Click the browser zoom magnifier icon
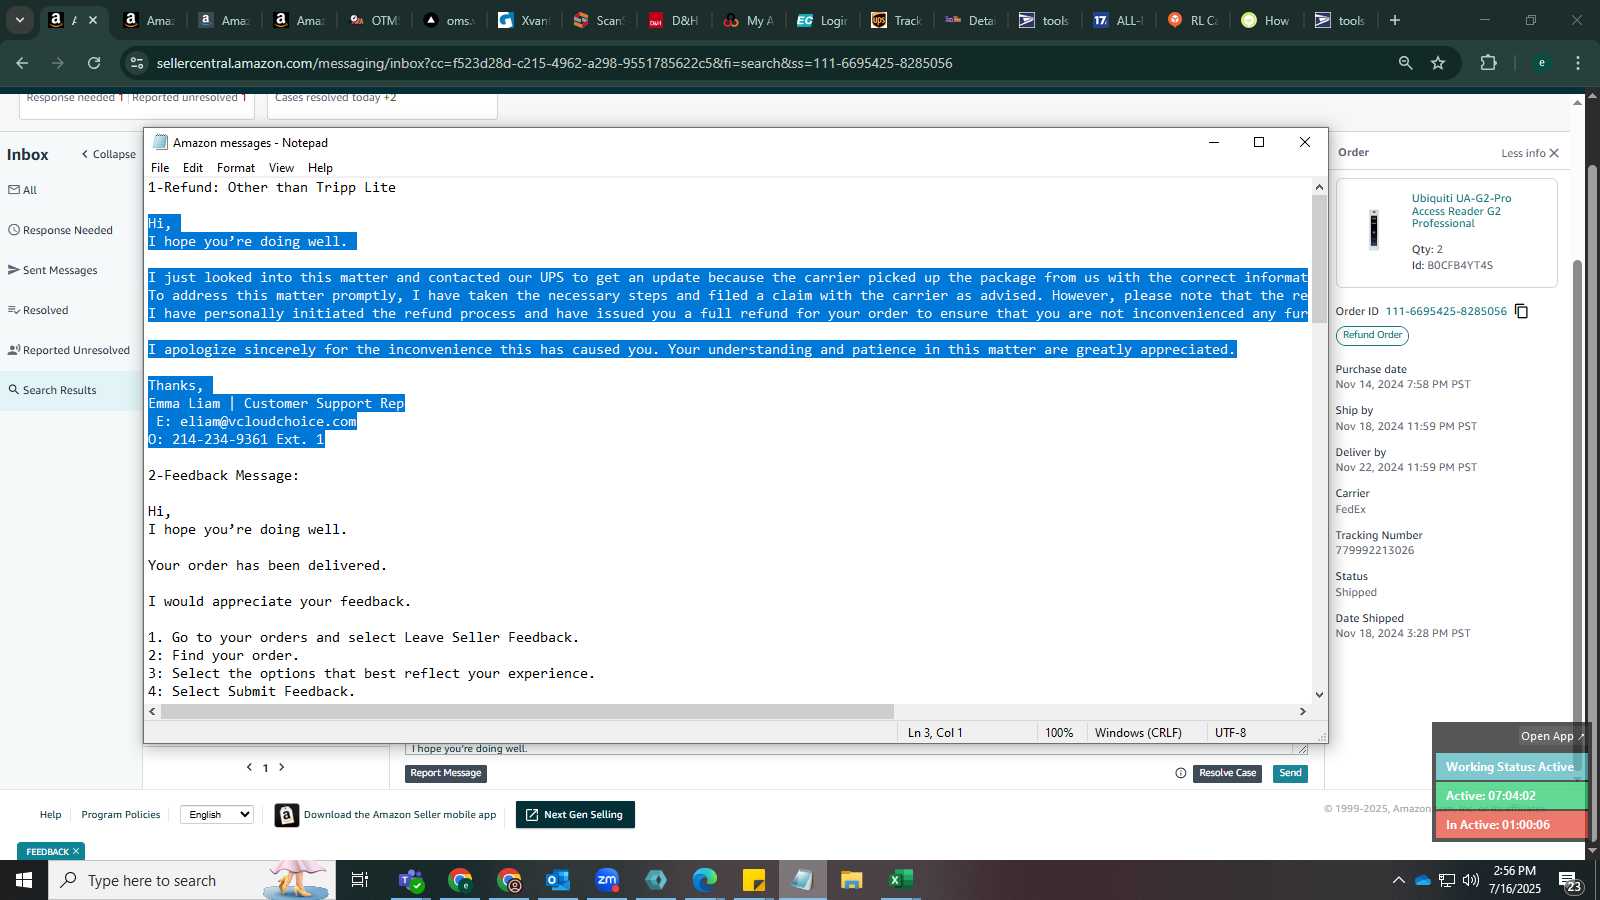1600x900 pixels. click(x=1405, y=63)
